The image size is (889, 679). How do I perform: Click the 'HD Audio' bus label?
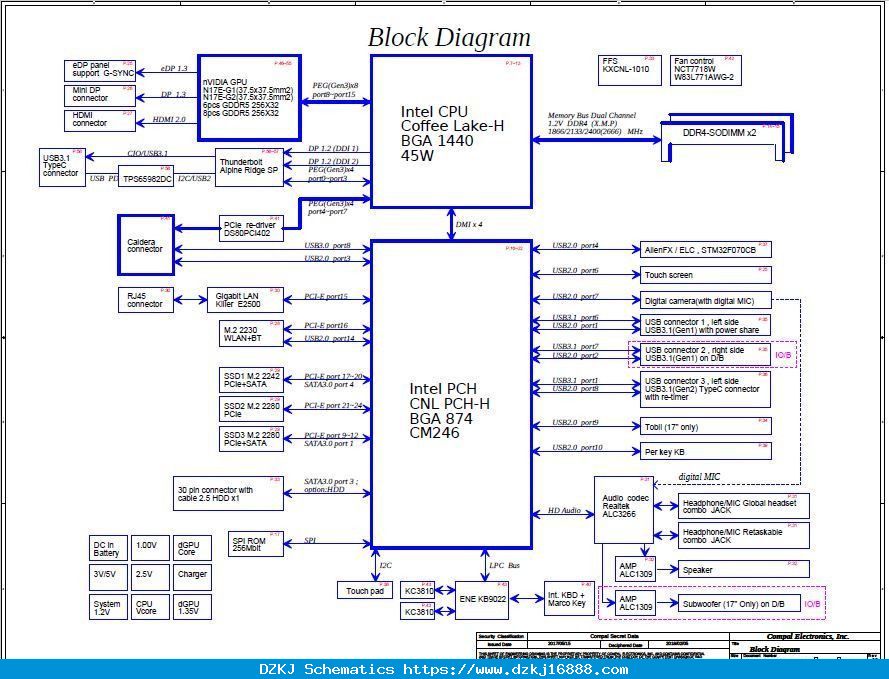pos(564,511)
